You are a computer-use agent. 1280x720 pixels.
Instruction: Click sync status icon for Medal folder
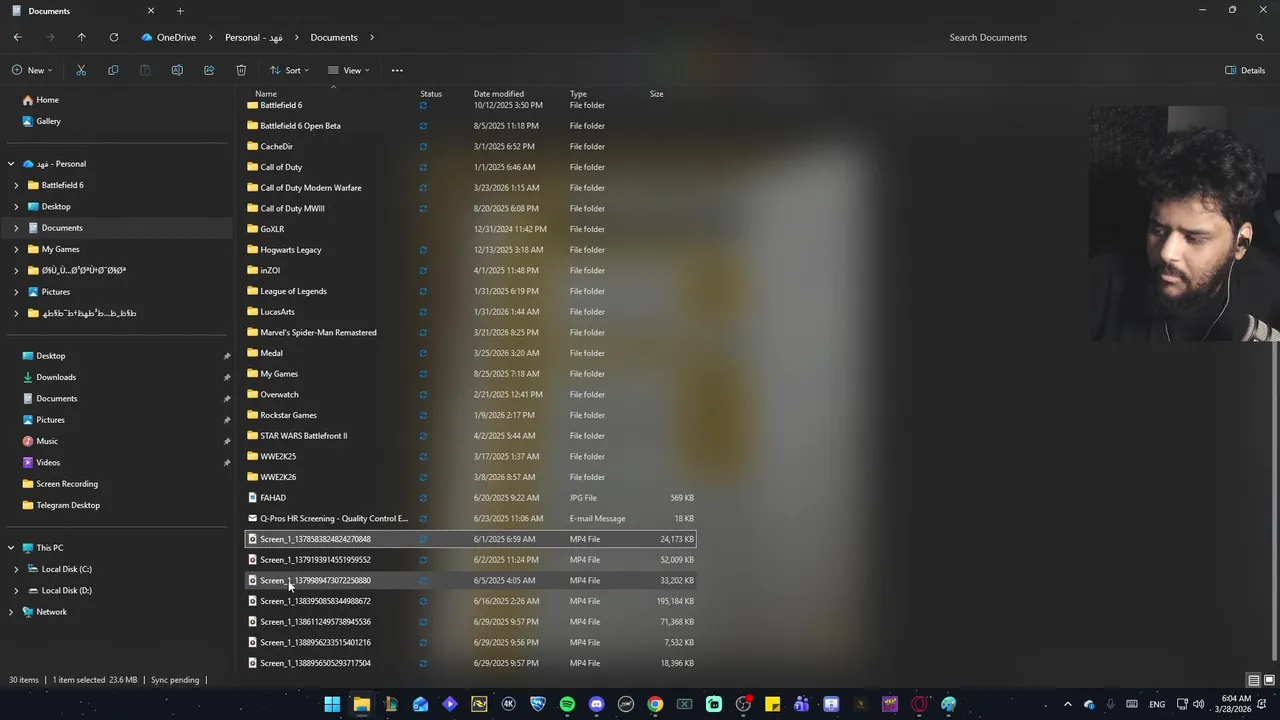click(423, 353)
